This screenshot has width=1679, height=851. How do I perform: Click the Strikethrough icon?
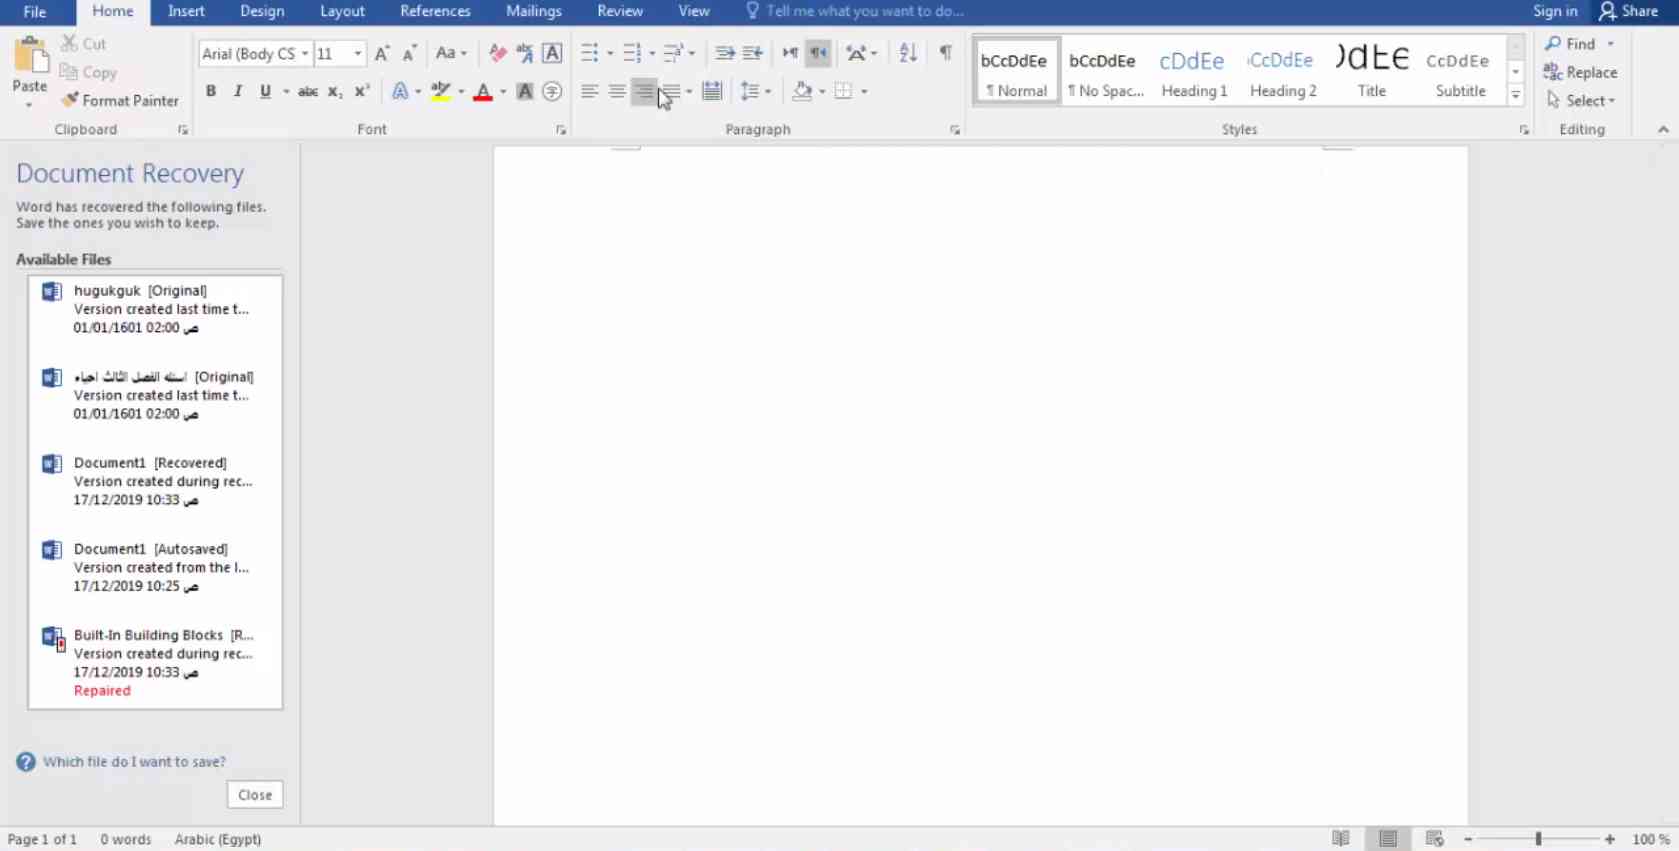click(x=308, y=91)
